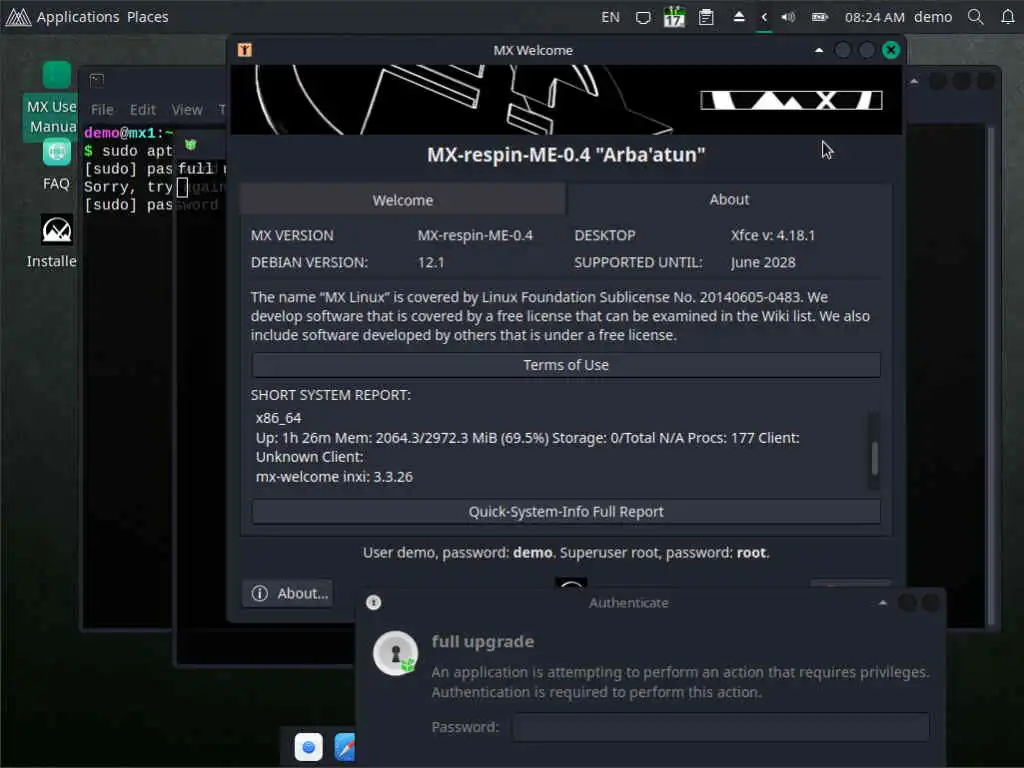Click 'mx-welcome inxi: 3.3.26' line
The image size is (1024, 768).
pyautogui.click(x=334, y=477)
